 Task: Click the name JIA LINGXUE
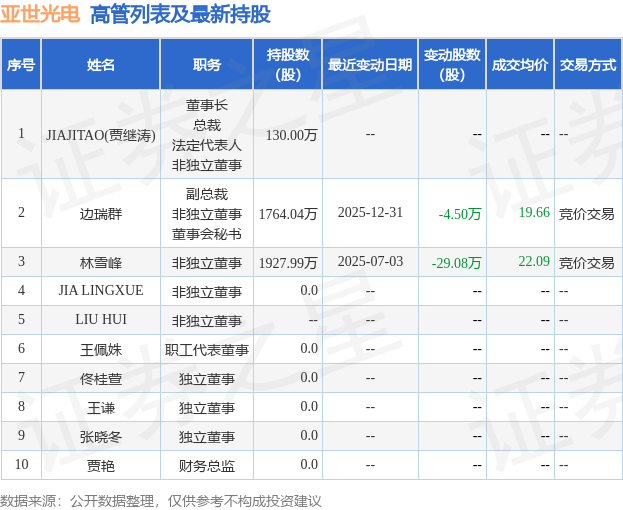point(101,290)
